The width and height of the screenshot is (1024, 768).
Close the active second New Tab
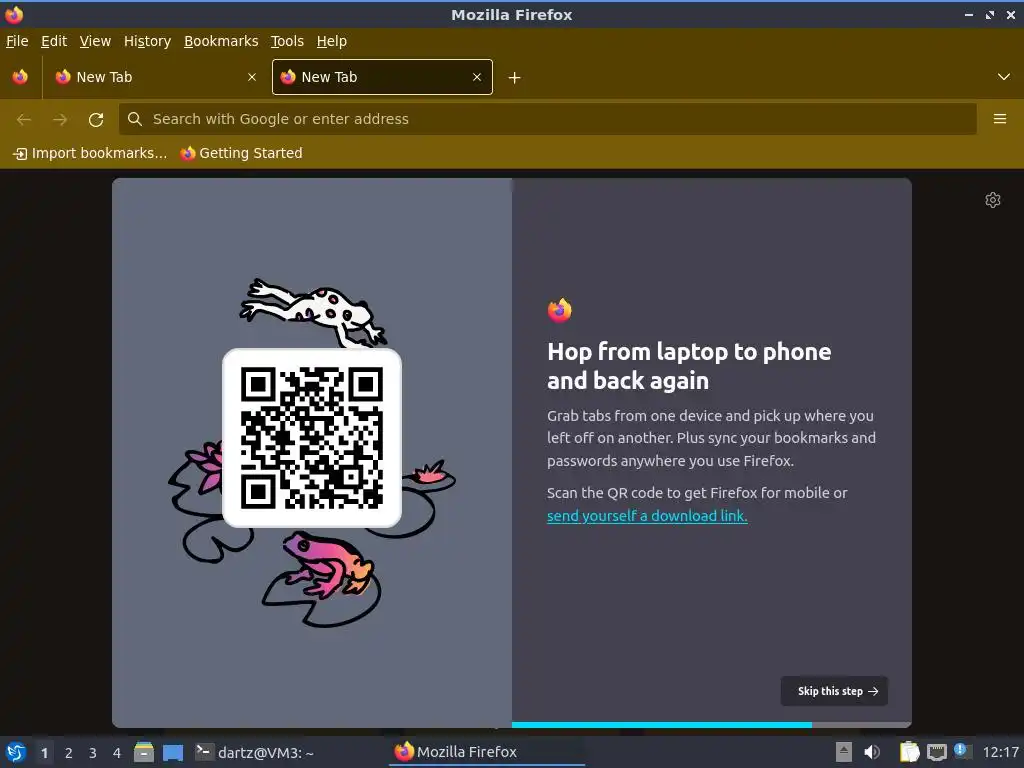477,77
